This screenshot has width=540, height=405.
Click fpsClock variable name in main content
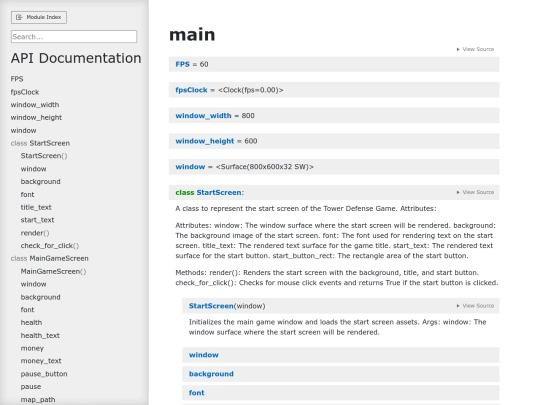tap(191, 90)
